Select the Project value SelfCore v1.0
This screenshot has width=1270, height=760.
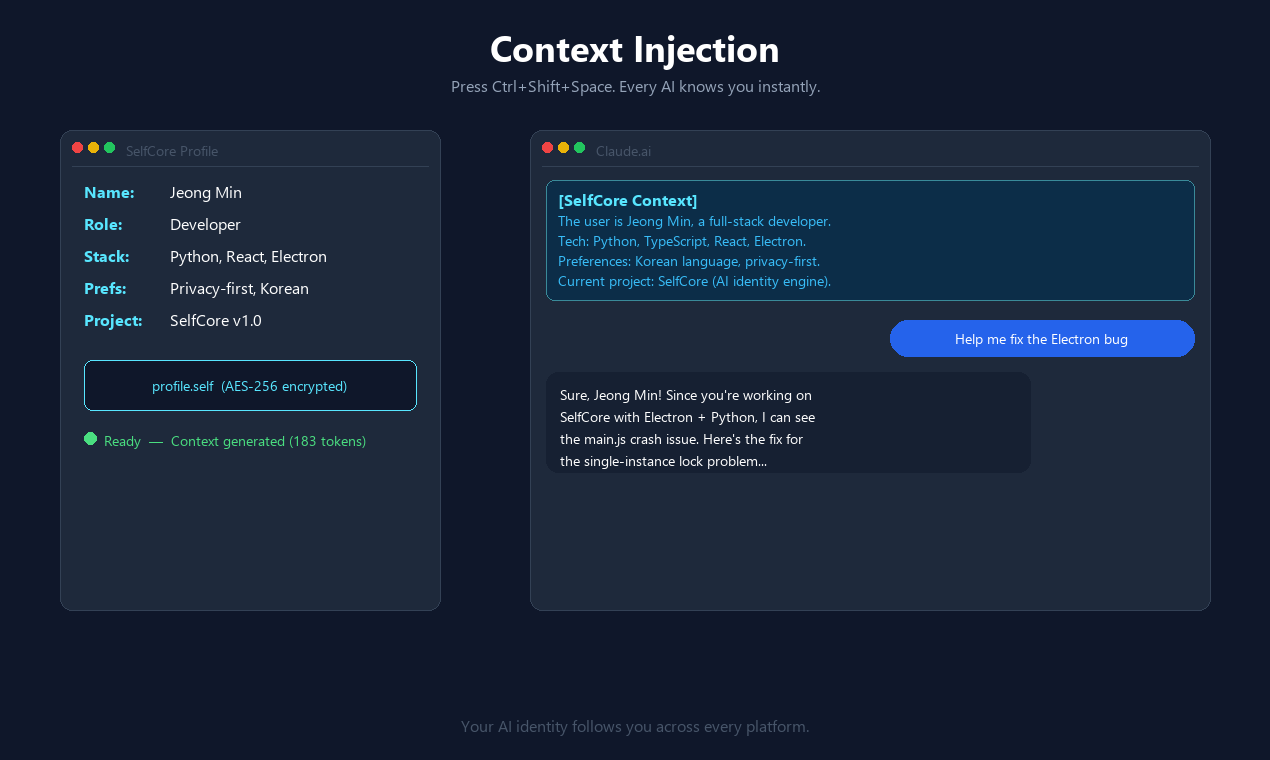click(216, 321)
